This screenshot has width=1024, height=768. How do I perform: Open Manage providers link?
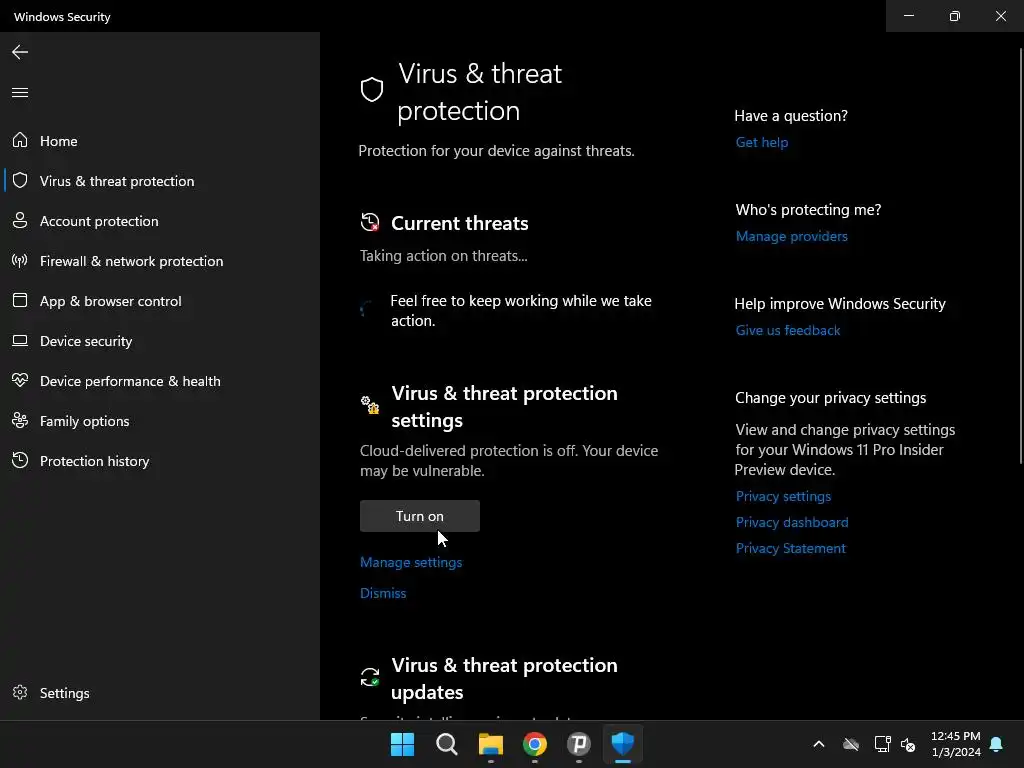coord(792,236)
